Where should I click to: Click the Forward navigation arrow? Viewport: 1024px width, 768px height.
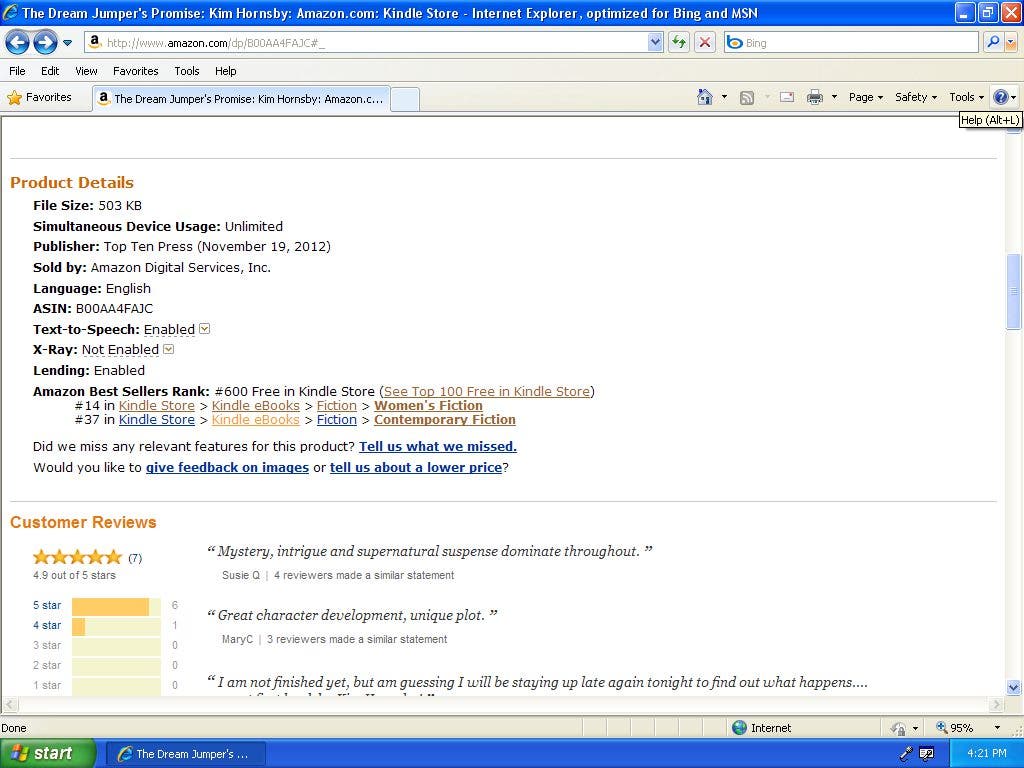tap(44, 42)
